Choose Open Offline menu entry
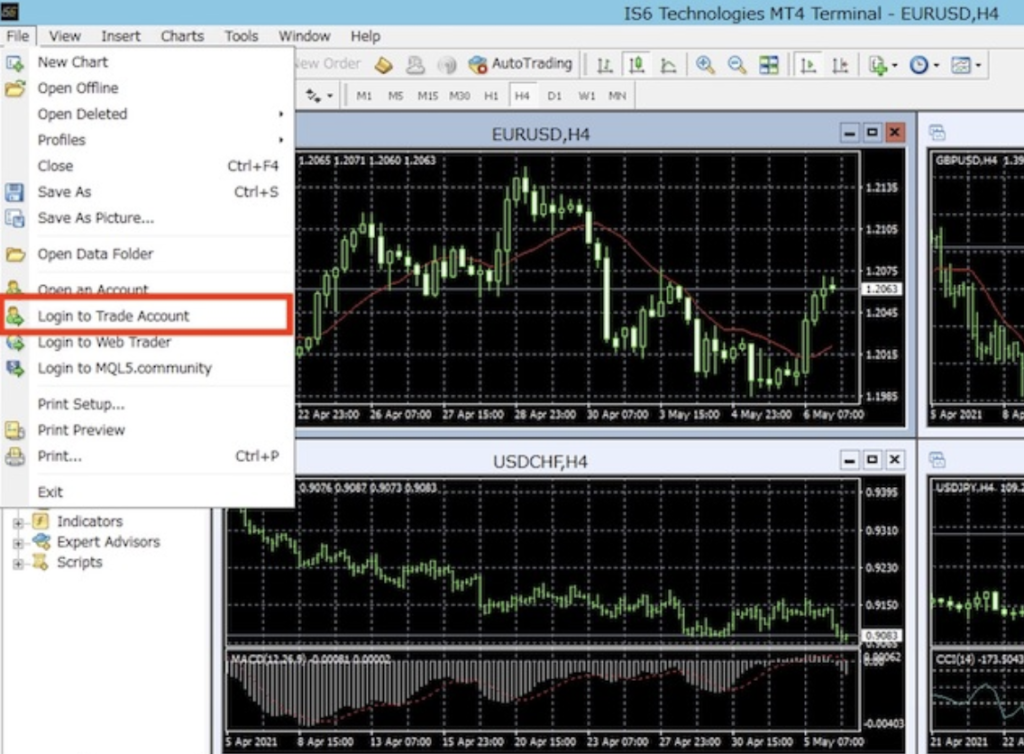This screenshot has width=1024, height=754. pos(147,88)
